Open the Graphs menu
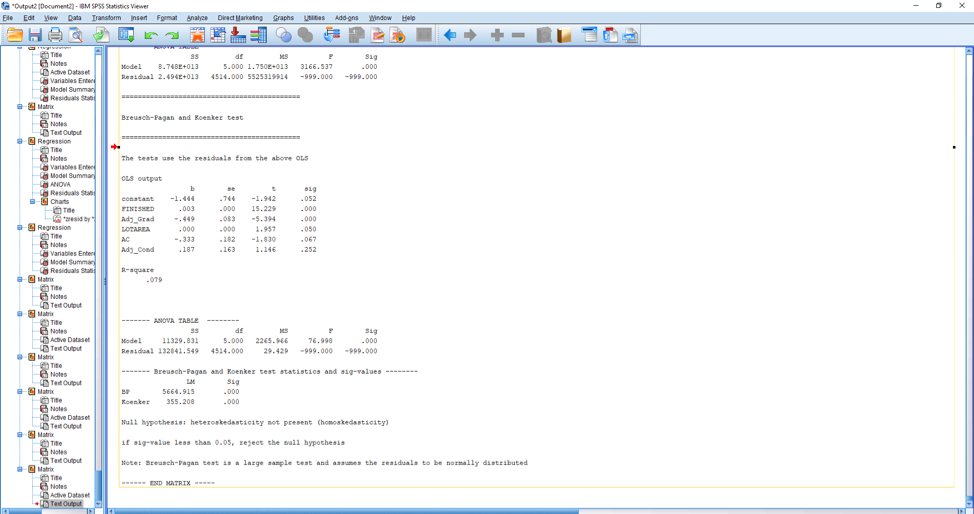 283,18
